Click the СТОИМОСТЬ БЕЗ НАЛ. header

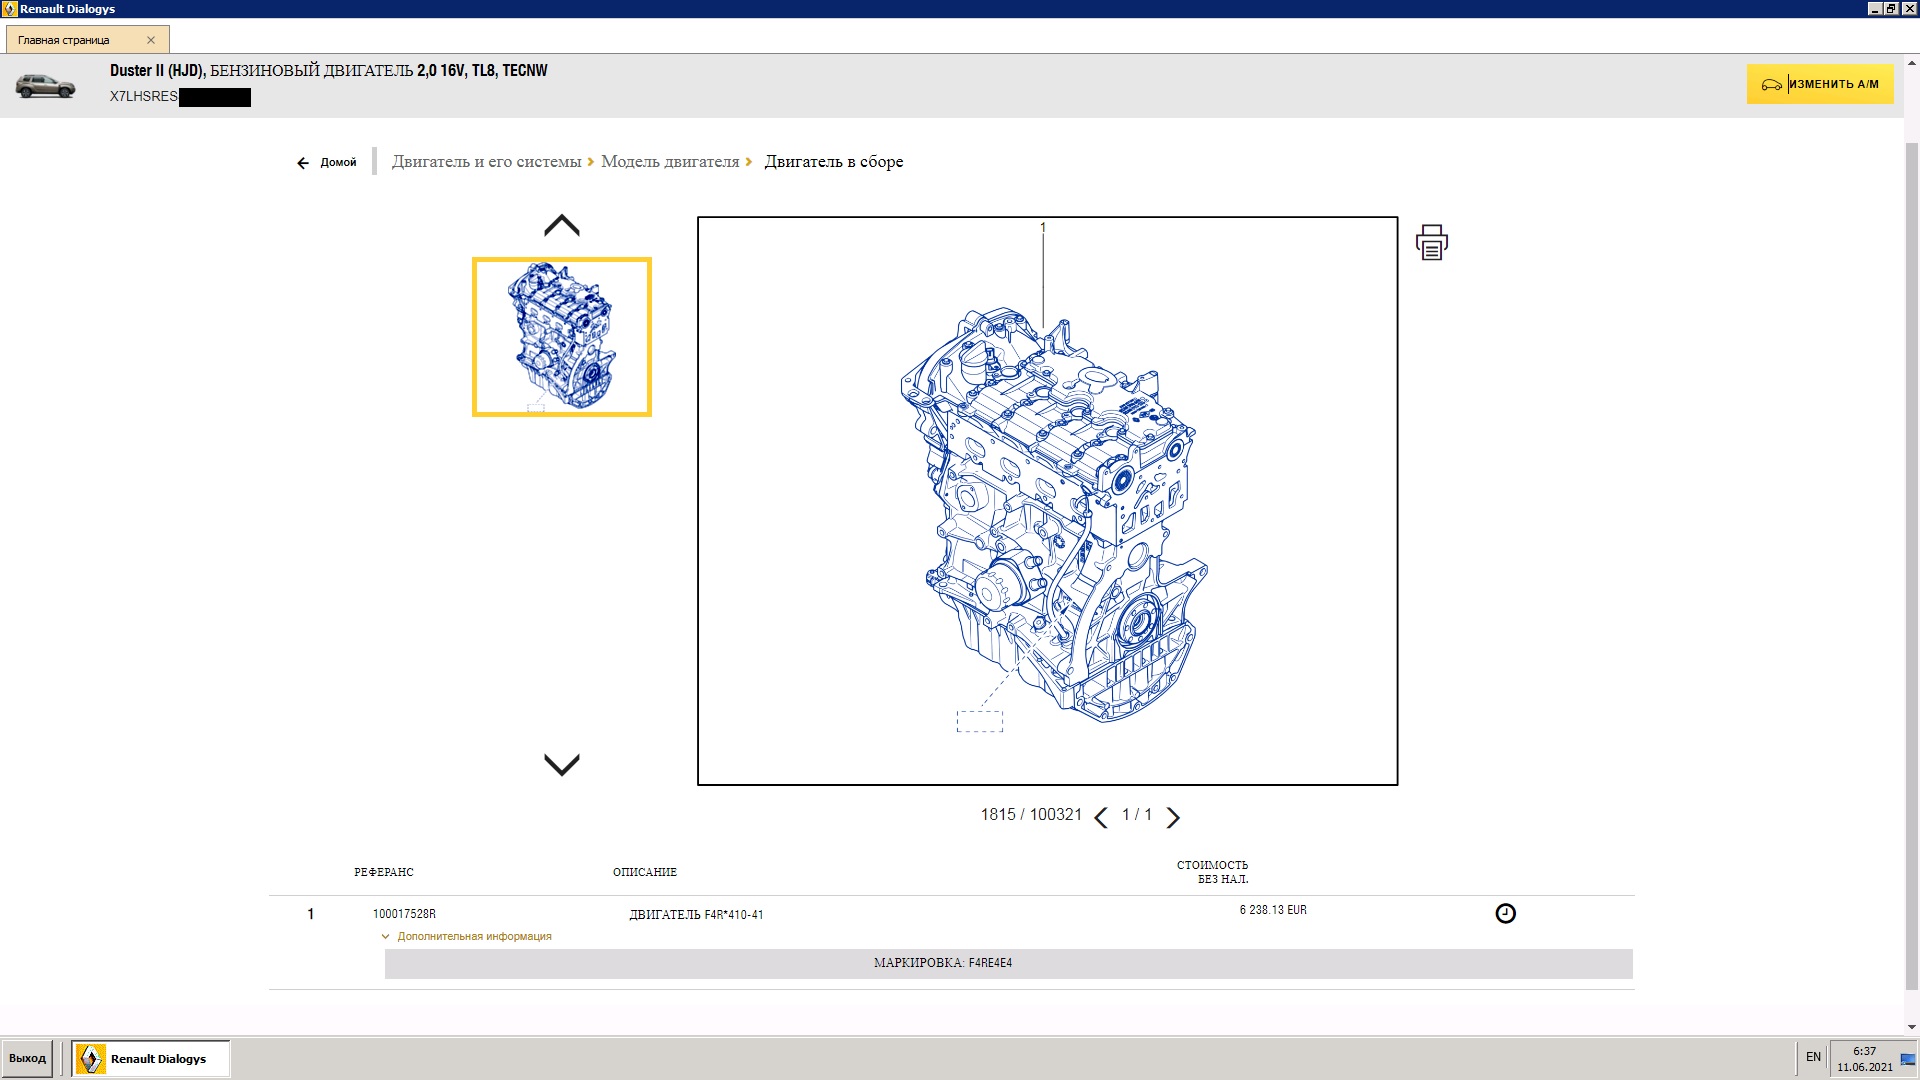click(1212, 872)
